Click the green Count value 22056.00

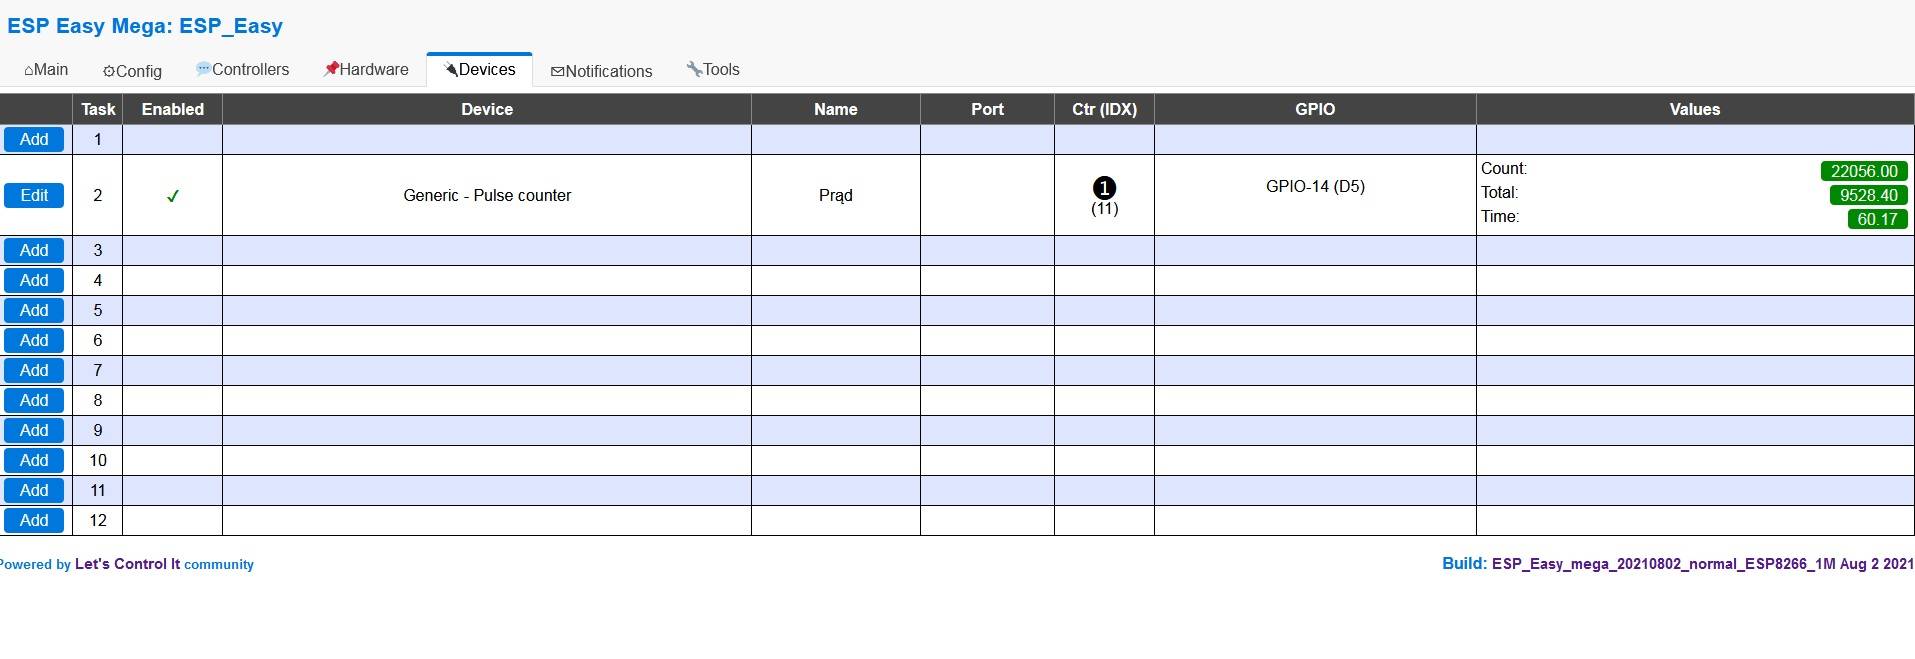click(x=1864, y=171)
